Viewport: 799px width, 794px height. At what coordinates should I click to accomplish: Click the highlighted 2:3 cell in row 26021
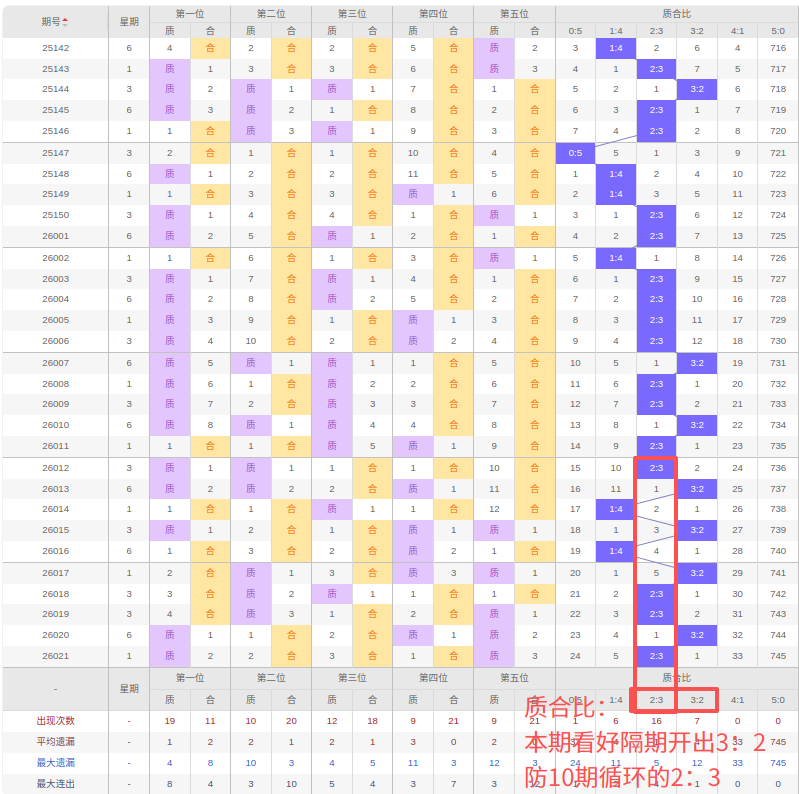pos(656,656)
